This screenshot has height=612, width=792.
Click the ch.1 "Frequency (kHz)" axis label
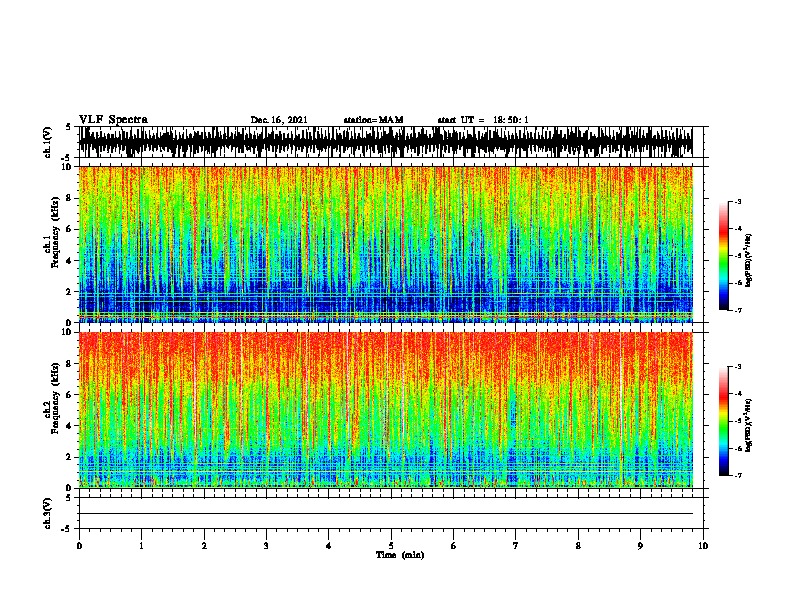(x=56, y=233)
